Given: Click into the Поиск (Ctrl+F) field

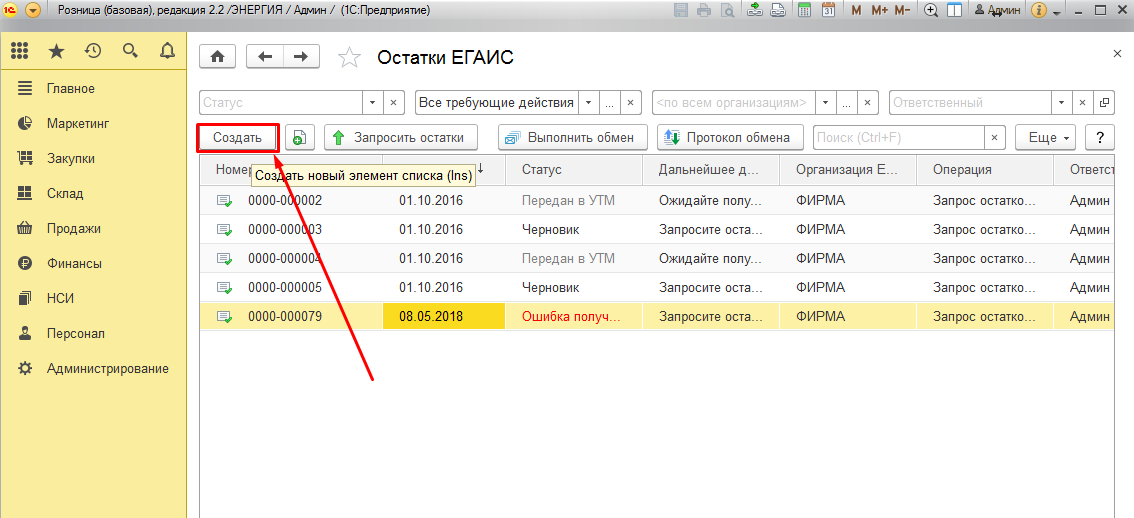Looking at the screenshot, I should (x=899, y=137).
